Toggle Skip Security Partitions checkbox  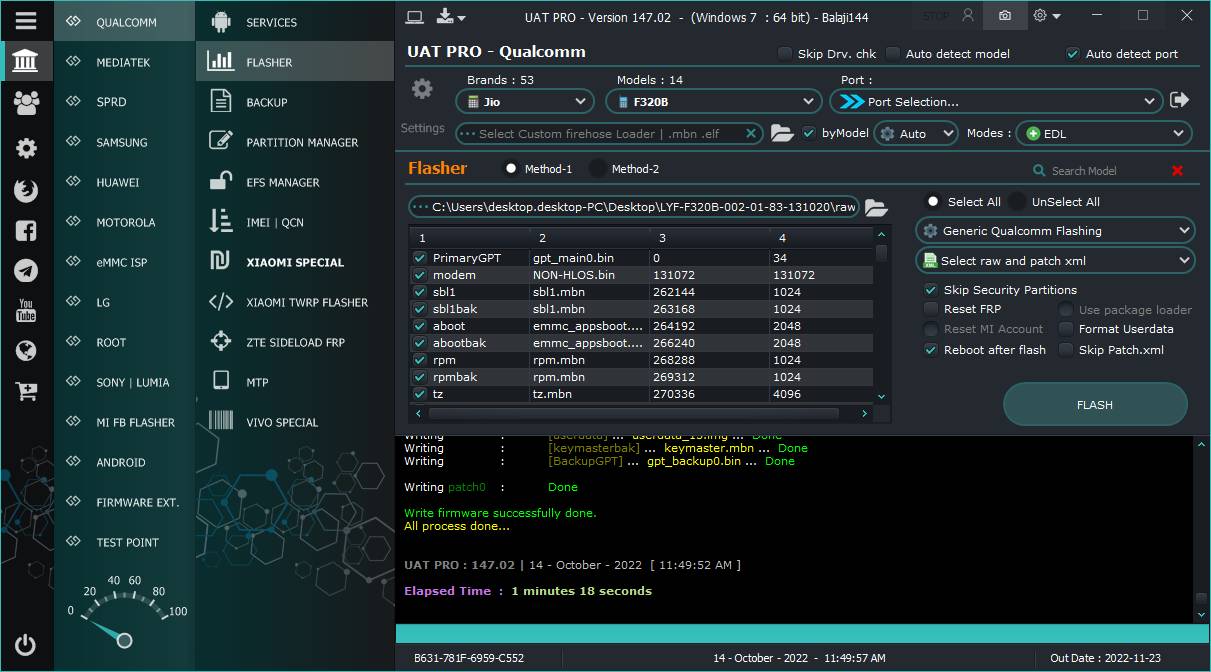pyautogui.click(x=931, y=290)
